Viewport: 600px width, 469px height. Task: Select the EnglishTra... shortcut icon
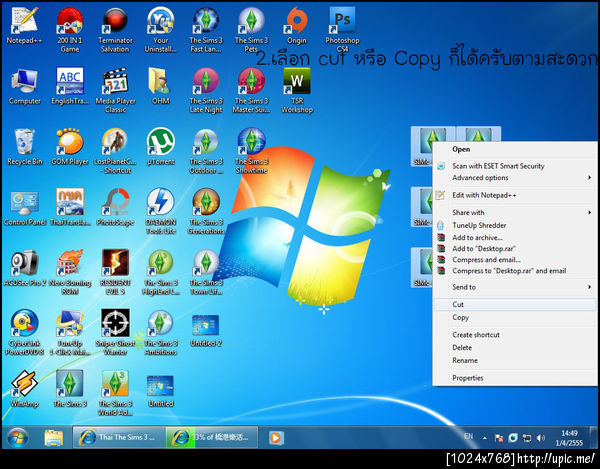70,86
